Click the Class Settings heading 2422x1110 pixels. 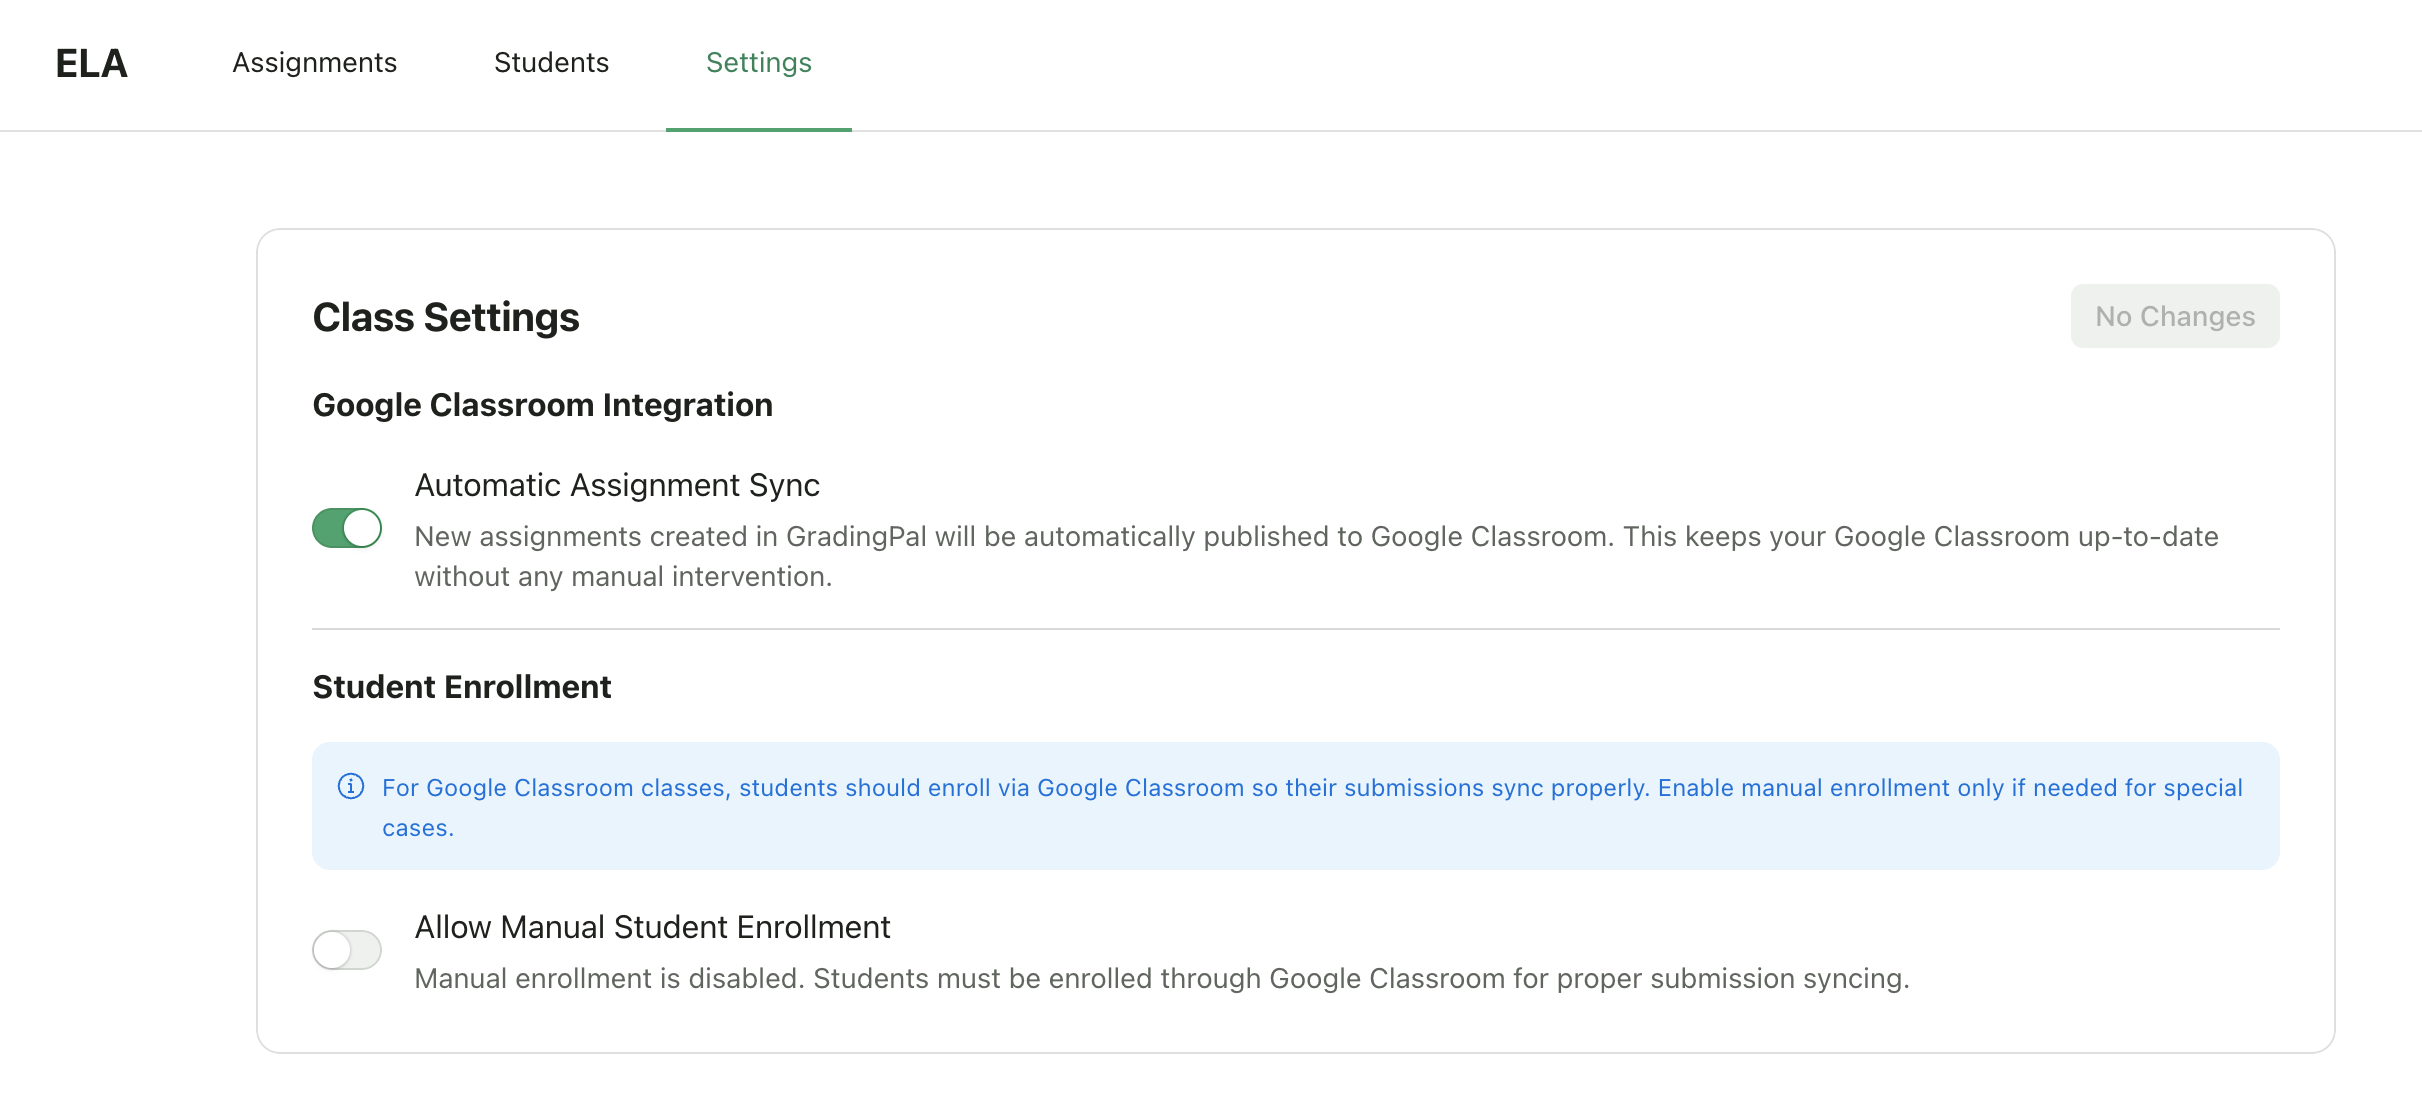pos(446,316)
